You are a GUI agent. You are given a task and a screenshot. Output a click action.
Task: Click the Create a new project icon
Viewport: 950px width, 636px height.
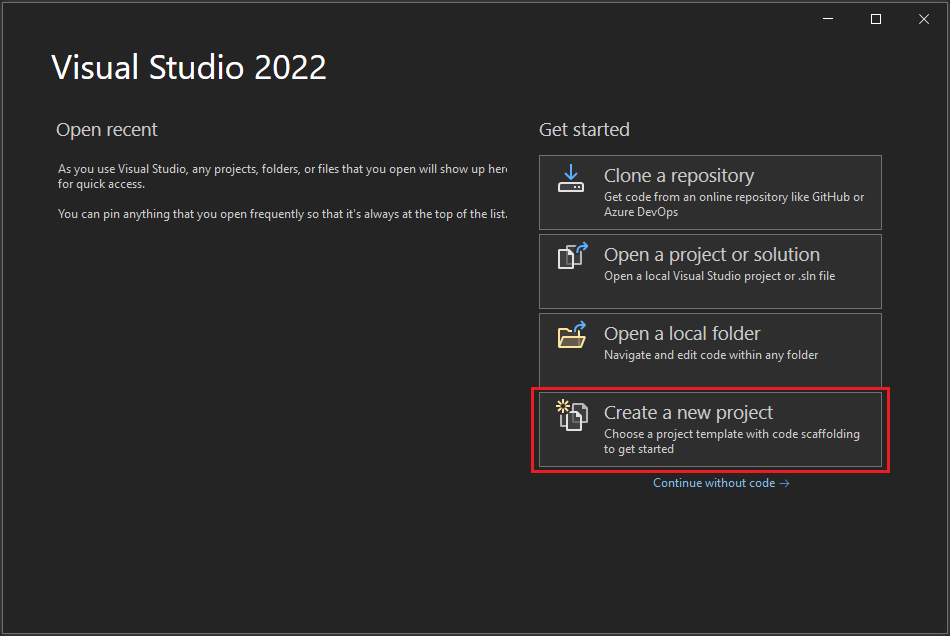pyautogui.click(x=571, y=417)
